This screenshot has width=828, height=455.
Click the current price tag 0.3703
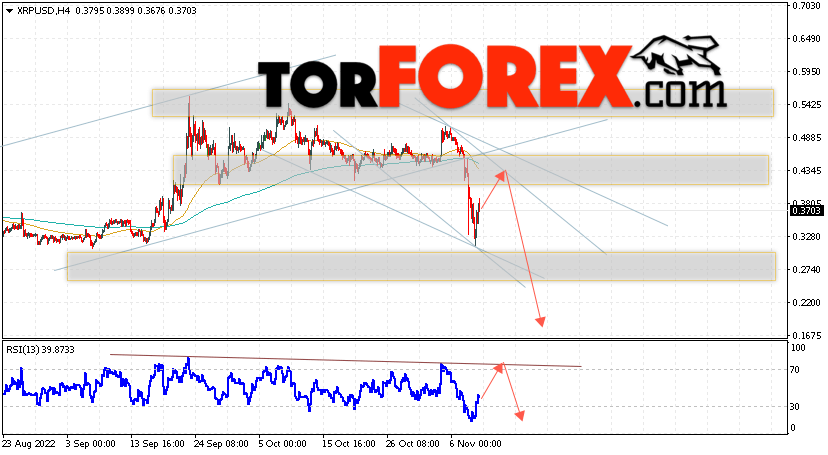tap(806, 211)
